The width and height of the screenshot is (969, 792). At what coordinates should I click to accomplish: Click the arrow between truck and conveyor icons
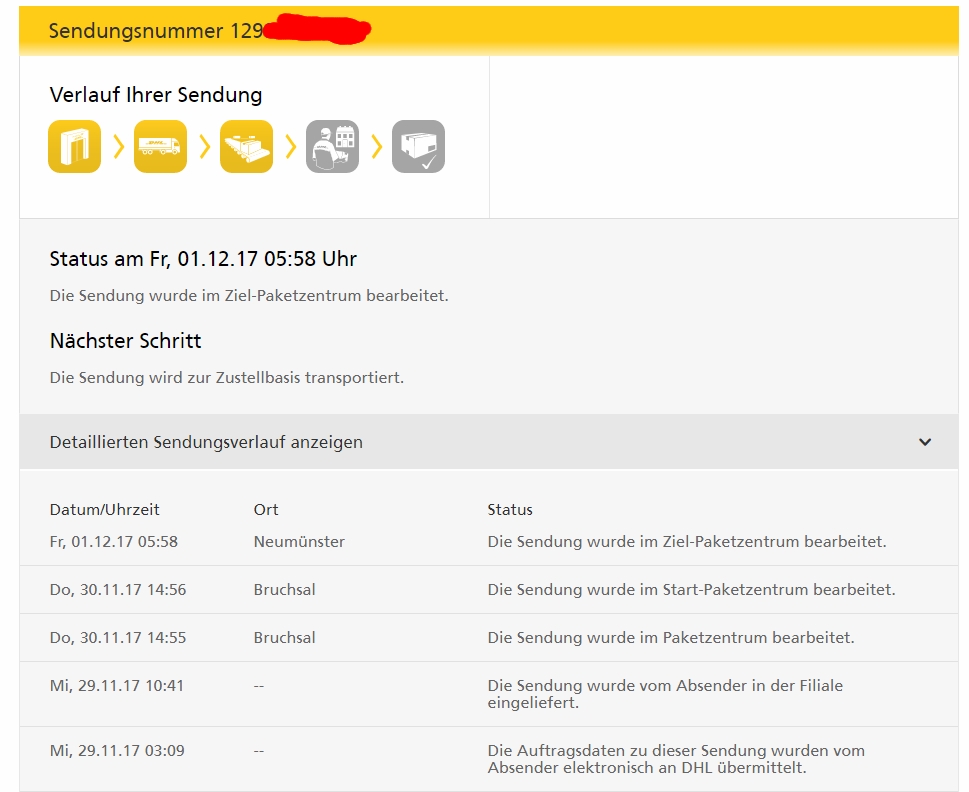(204, 147)
